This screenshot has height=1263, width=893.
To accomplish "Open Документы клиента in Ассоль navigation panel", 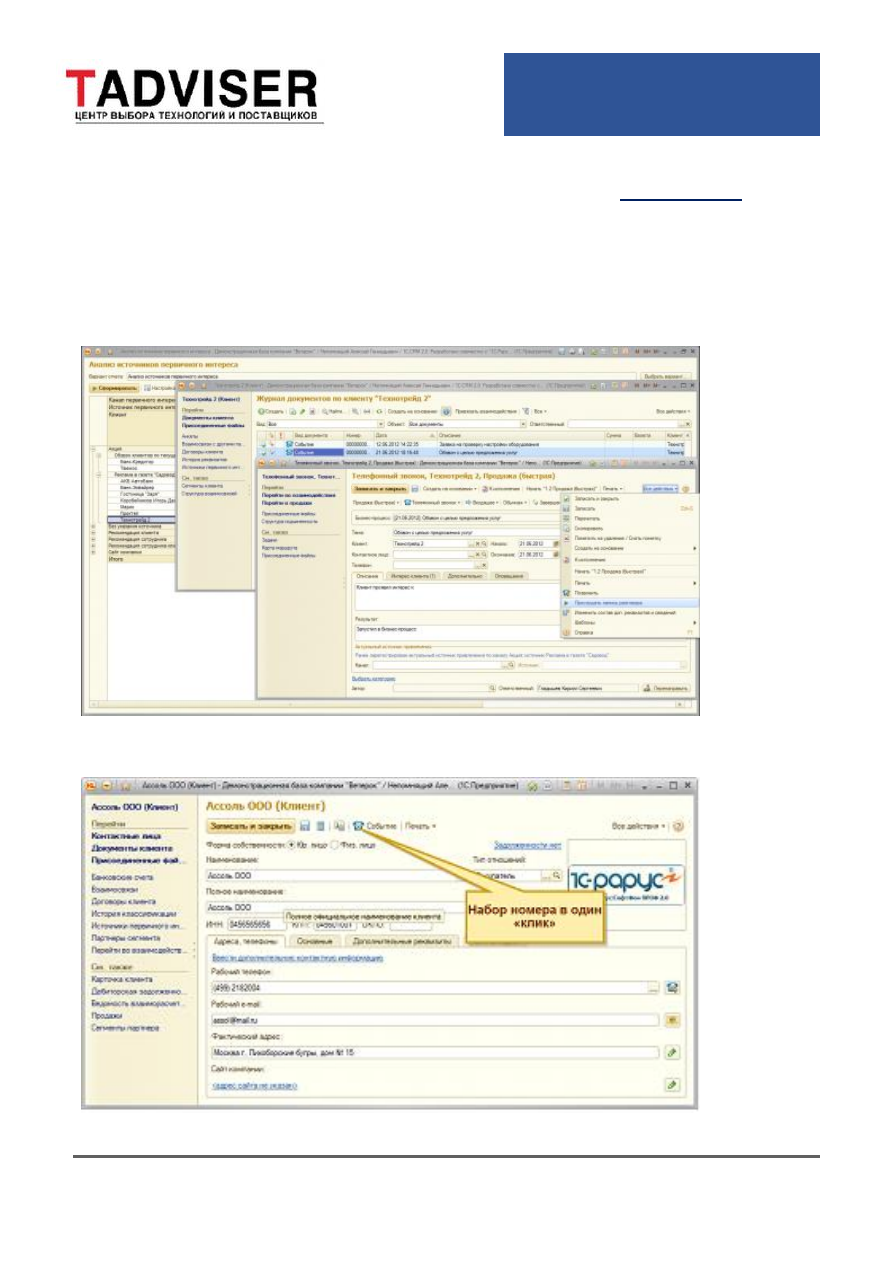I will (x=131, y=848).
